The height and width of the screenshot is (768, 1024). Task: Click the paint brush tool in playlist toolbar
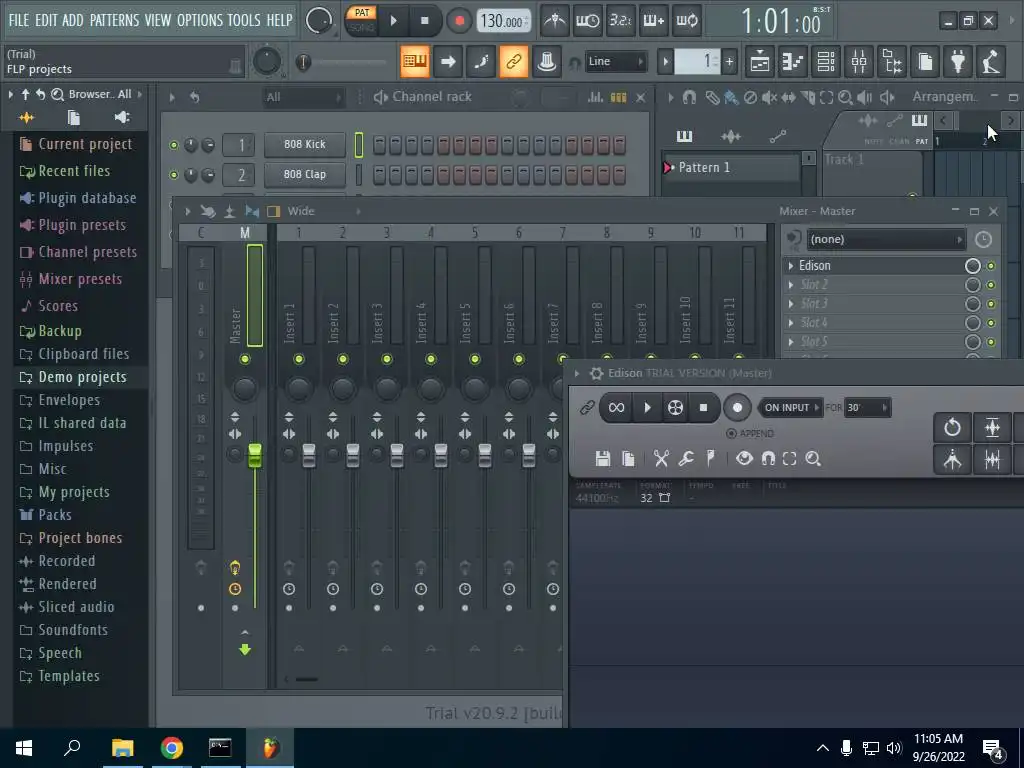pos(731,97)
